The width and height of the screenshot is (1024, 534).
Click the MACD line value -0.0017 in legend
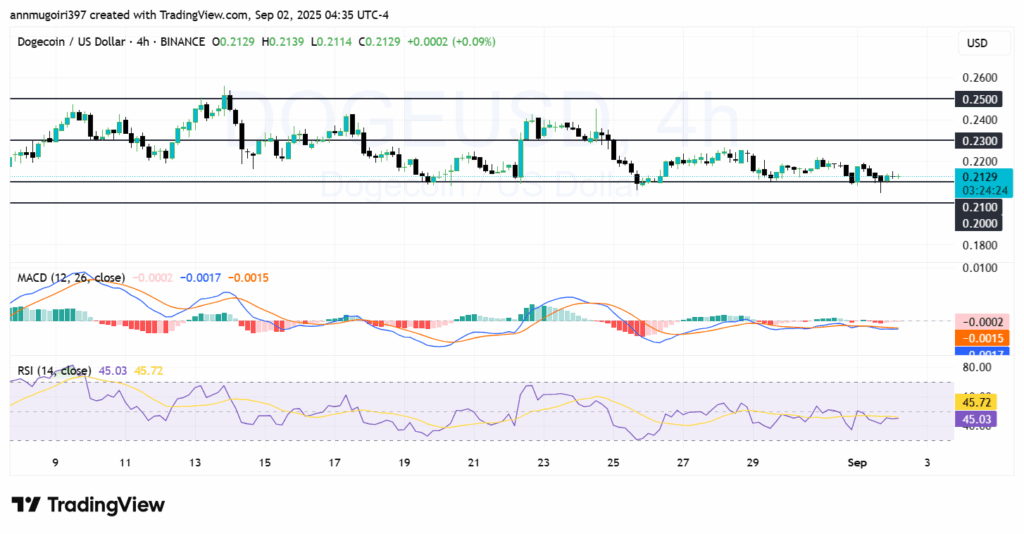point(200,278)
